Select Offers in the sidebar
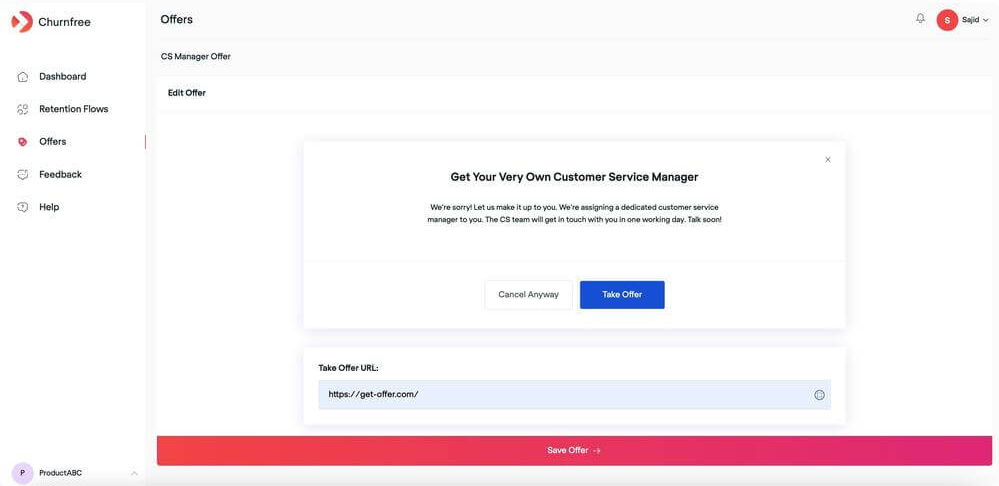The height and width of the screenshot is (486, 999). (52, 141)
